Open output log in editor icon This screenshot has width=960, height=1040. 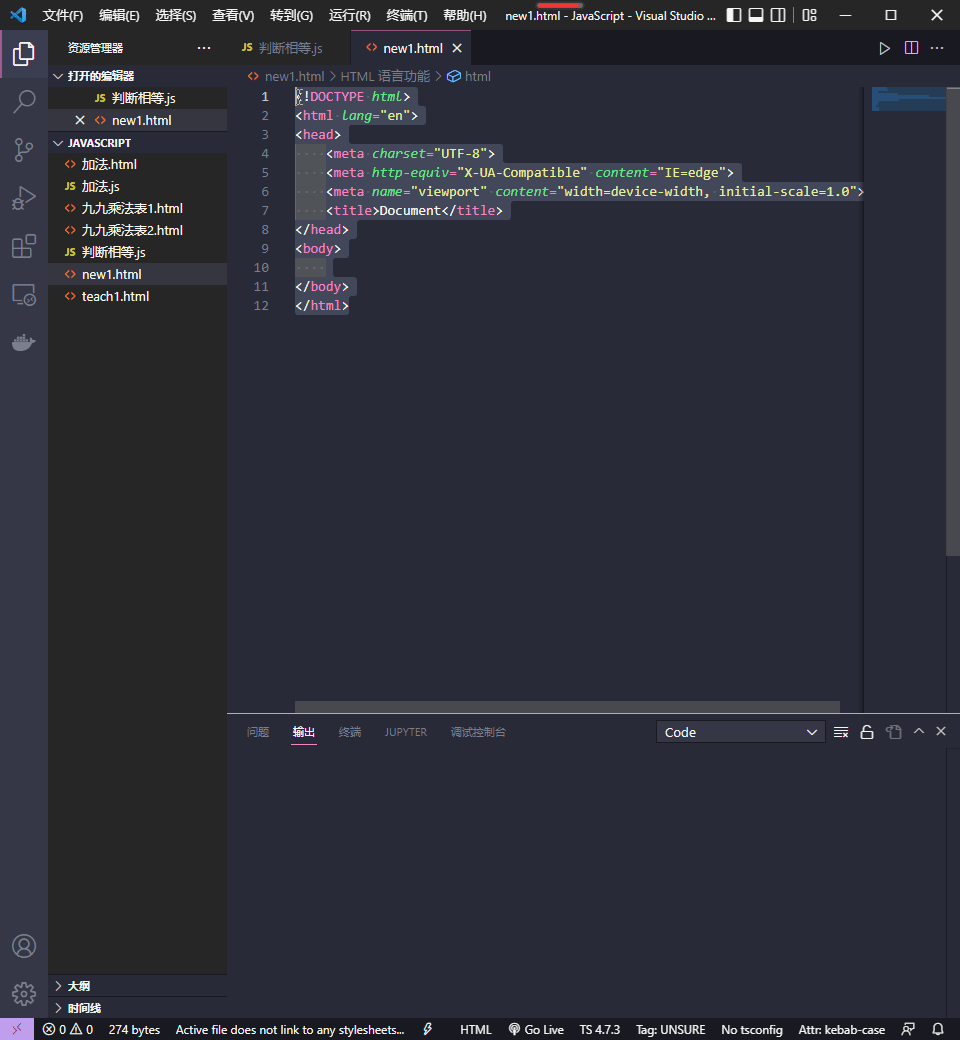tap(894, 732)
